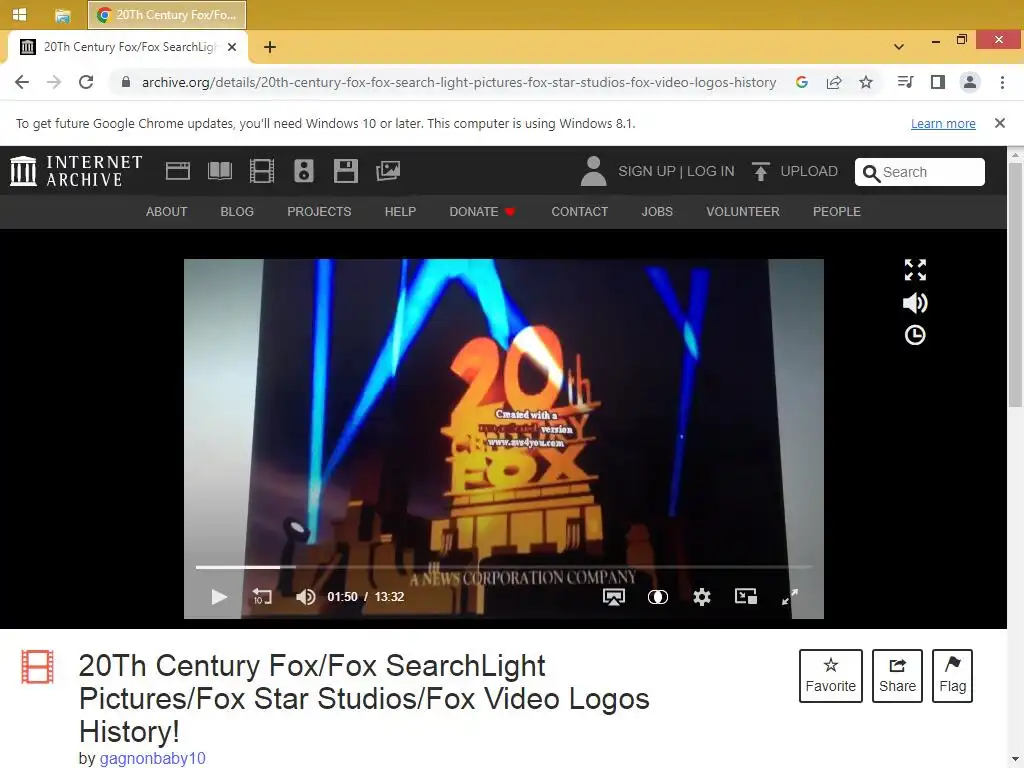This screenshot has width=1024, height=768.
Task: Focus the Archive Search field
Action: coord(920,172)
